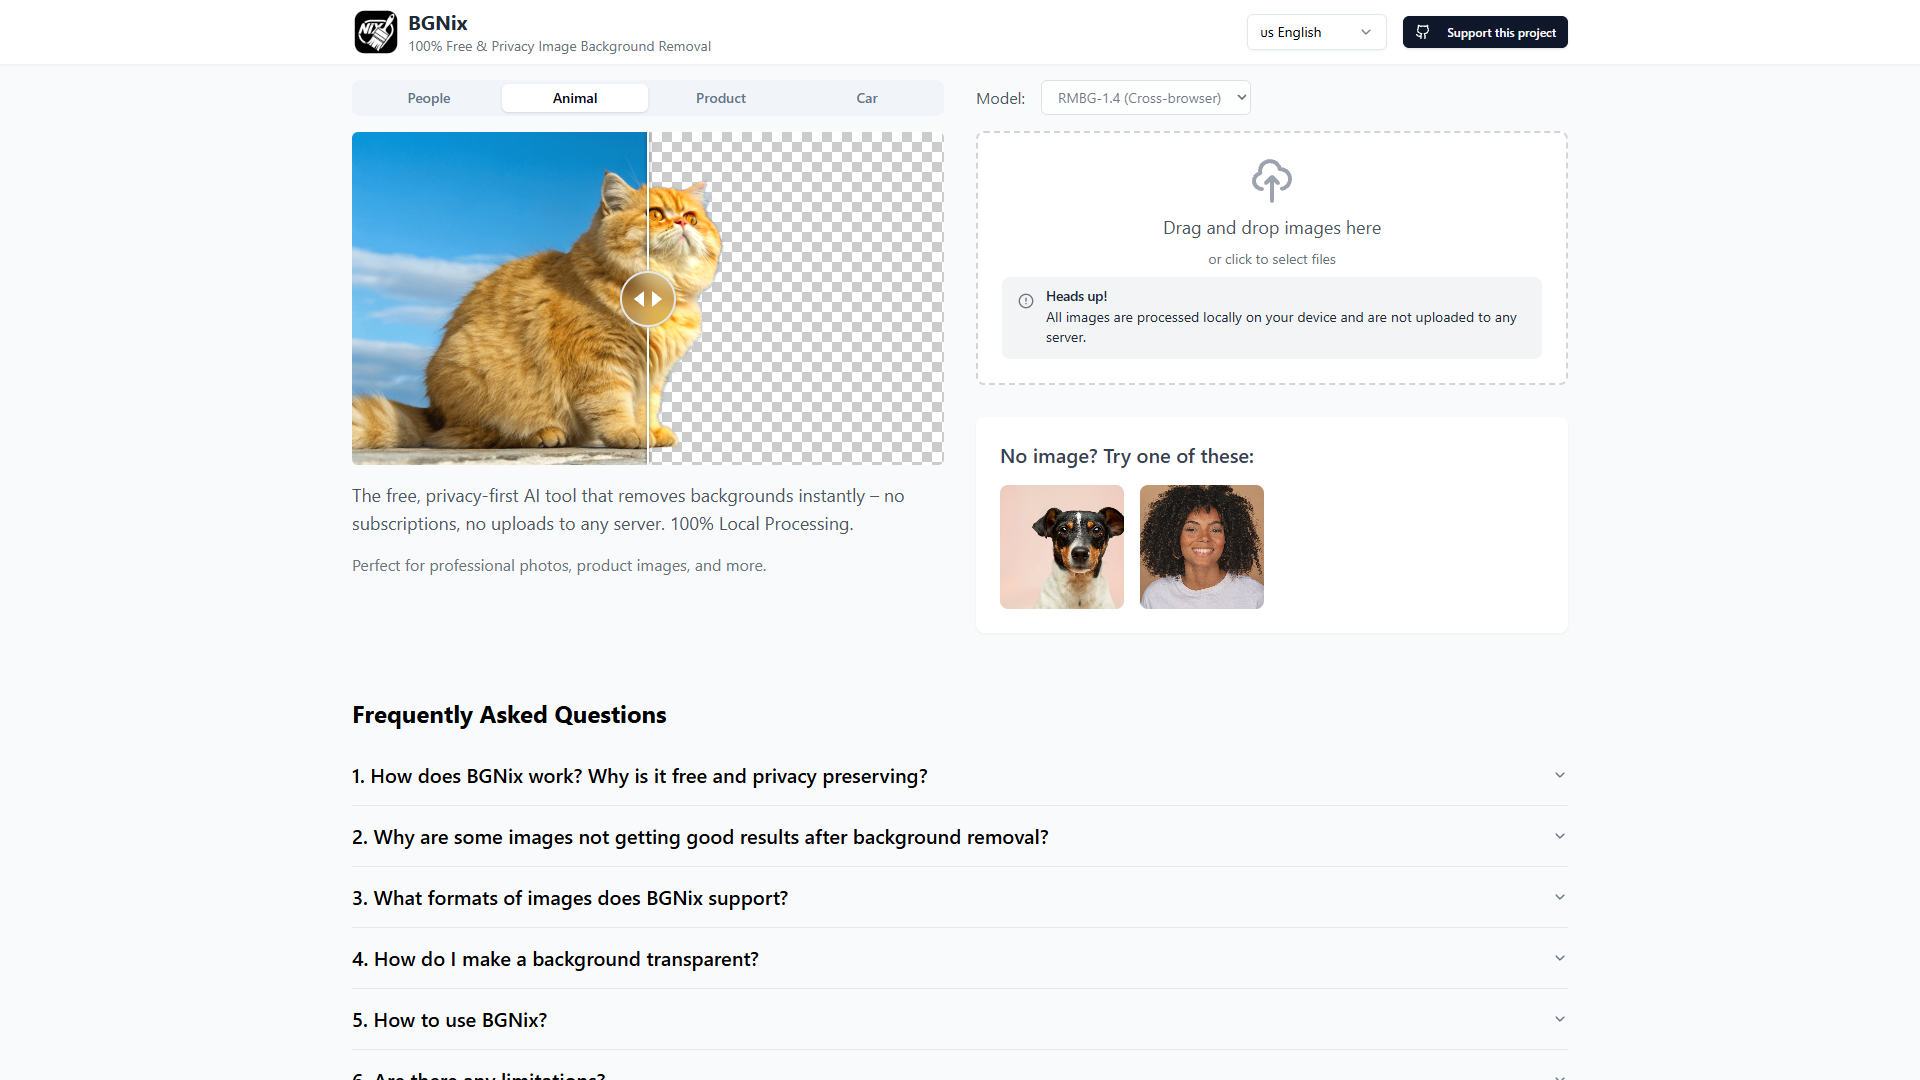Viewport: 1920px width, 1080px height.
Task: Expand FAQ about images not getting good results
Action: pyautogui.click(x=959, y=837)
